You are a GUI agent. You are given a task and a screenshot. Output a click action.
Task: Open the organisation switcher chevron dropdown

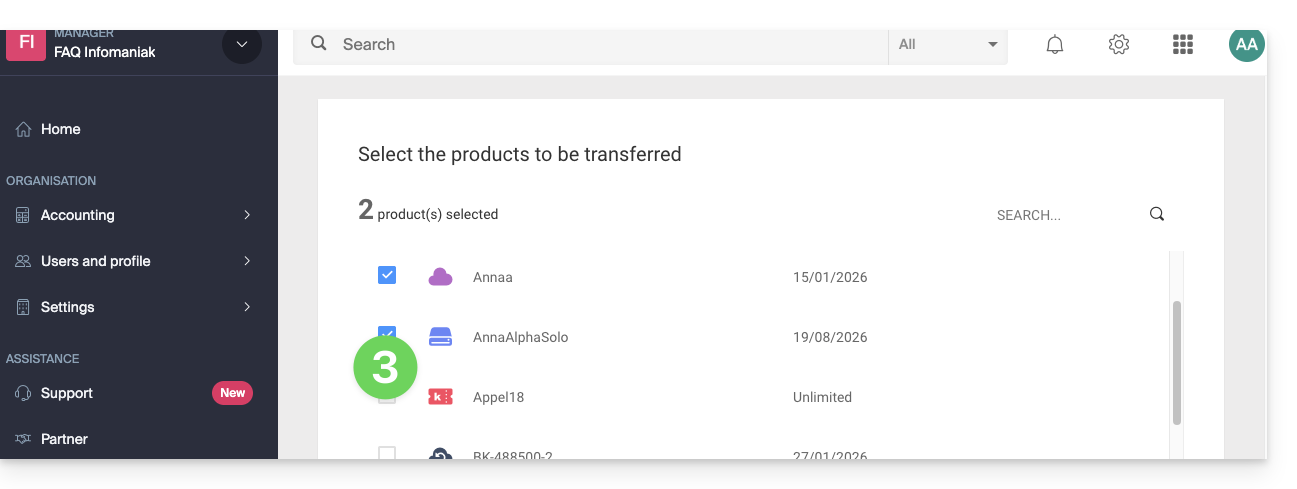242,45
